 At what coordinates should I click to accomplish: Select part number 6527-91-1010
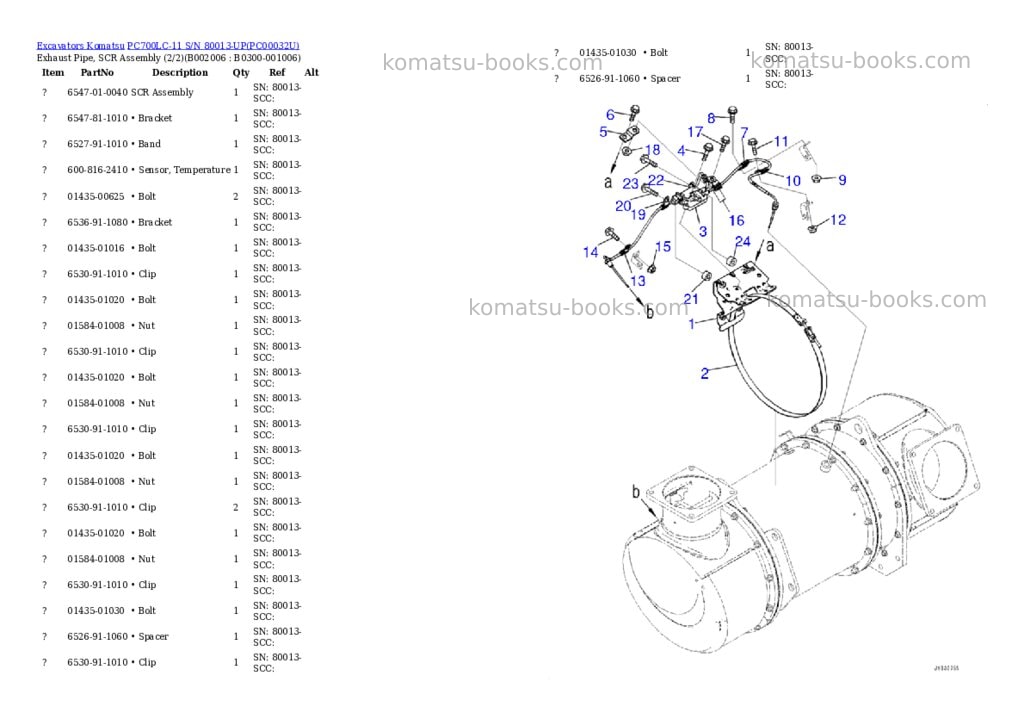pos(97,144)
